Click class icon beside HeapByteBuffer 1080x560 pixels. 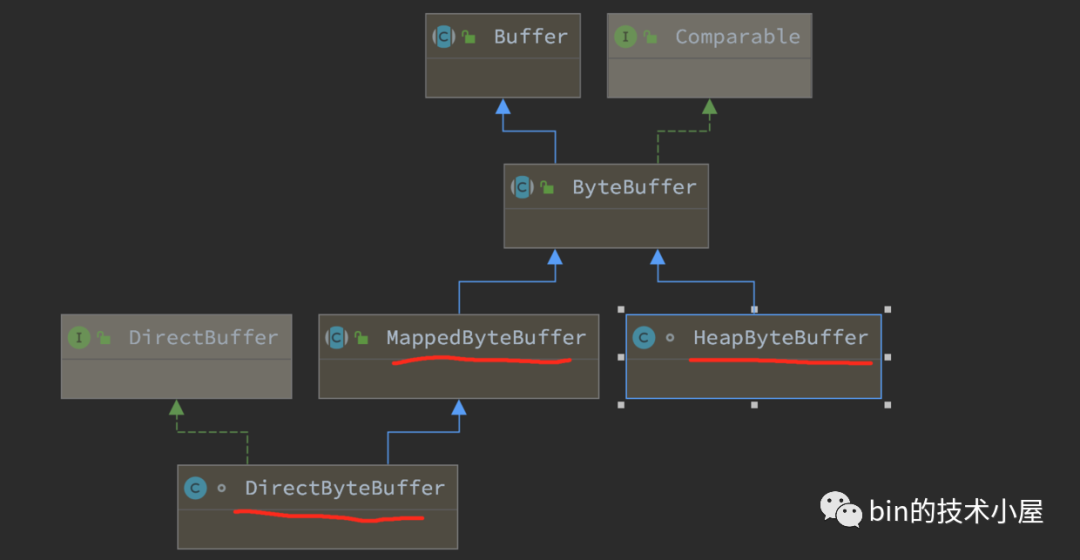click(644, 338)
